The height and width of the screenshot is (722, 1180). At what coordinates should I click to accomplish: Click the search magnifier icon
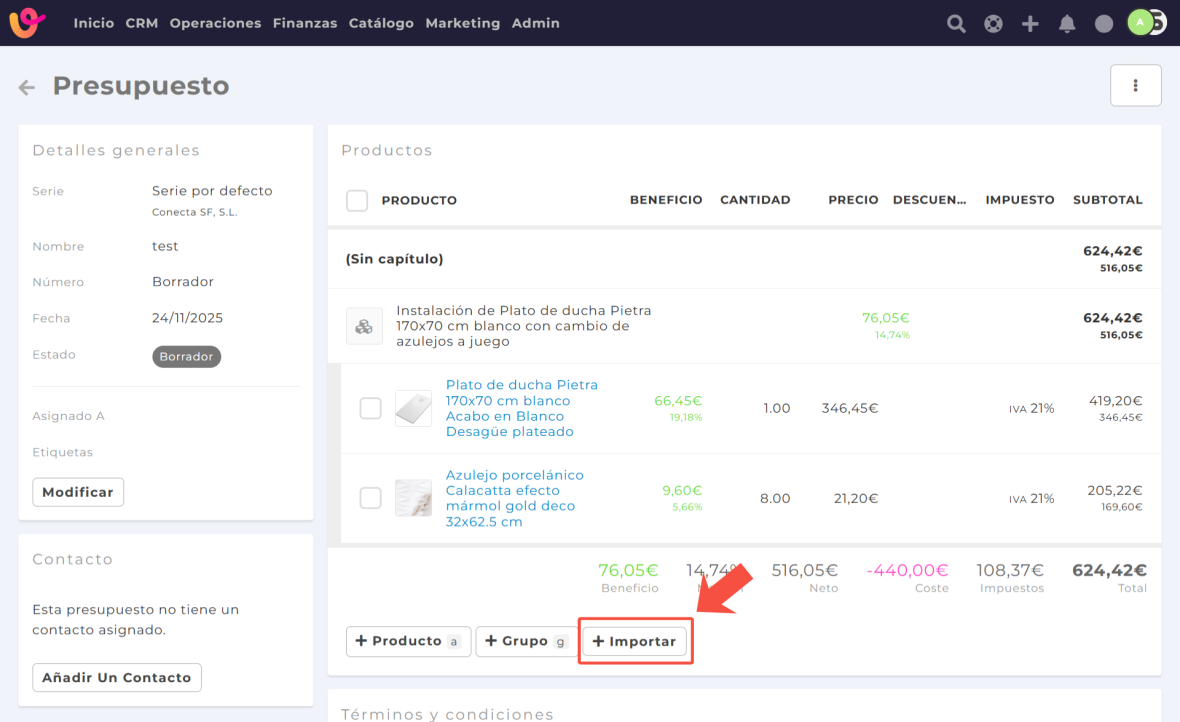click(956, 24)
